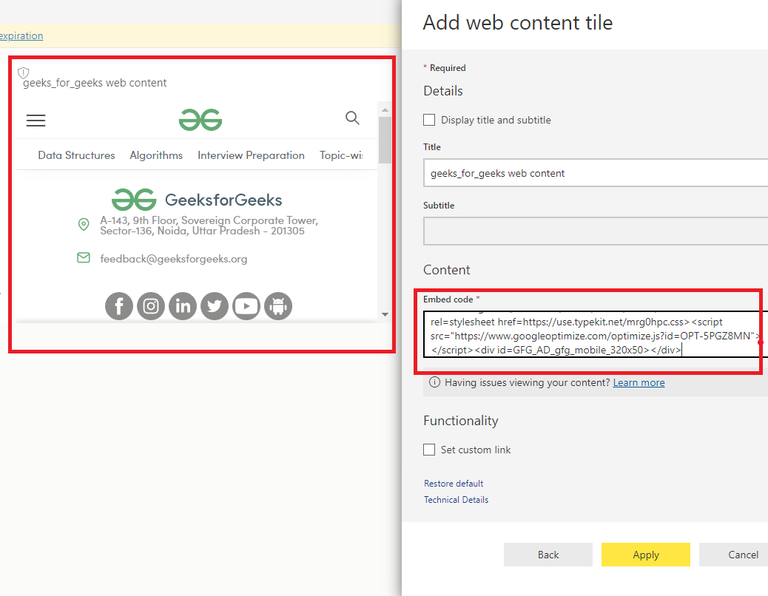This screenshot has height=596, width=768.
Task: Click the Apply button
Action: [646, 554]
